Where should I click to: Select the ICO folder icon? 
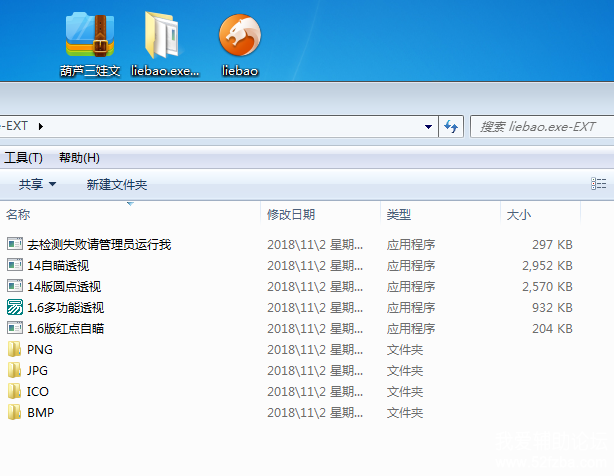(x=14, y=391)
